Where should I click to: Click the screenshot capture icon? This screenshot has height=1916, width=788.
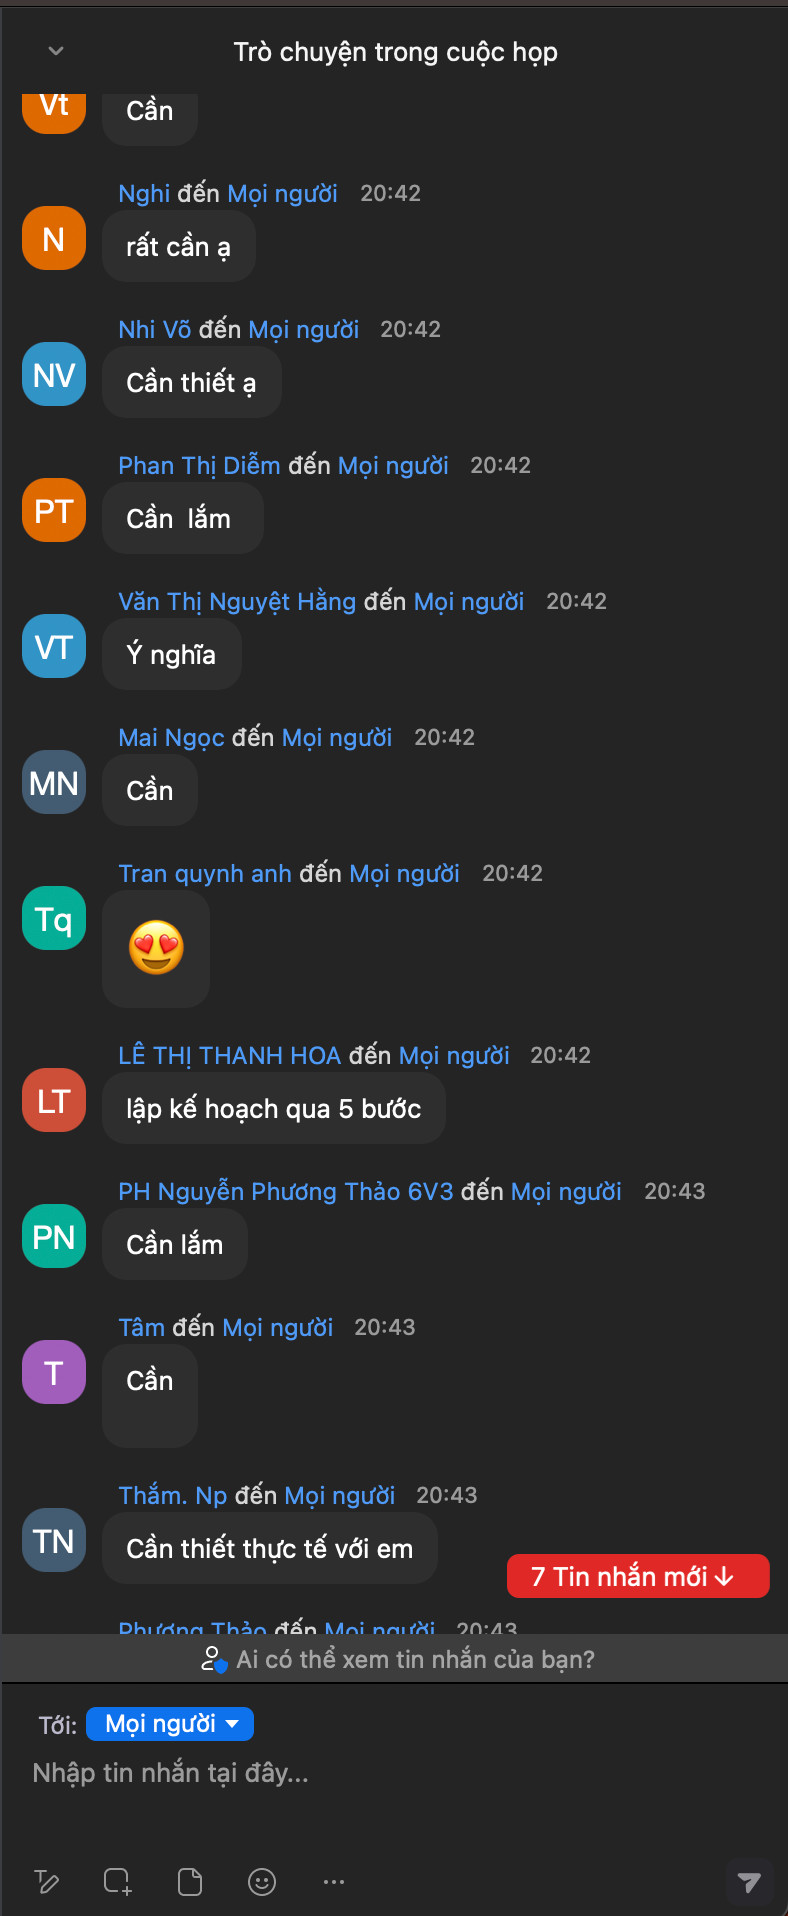point(118,1882)
